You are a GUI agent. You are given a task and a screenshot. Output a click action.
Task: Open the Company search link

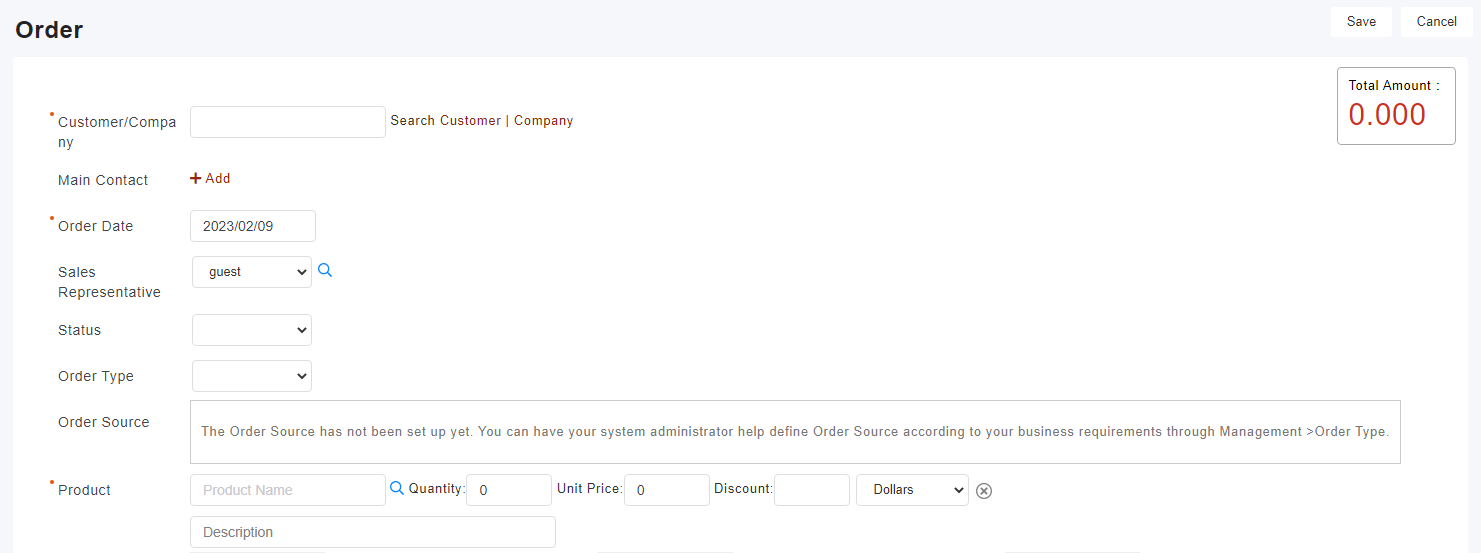click(x=544, y=120)
